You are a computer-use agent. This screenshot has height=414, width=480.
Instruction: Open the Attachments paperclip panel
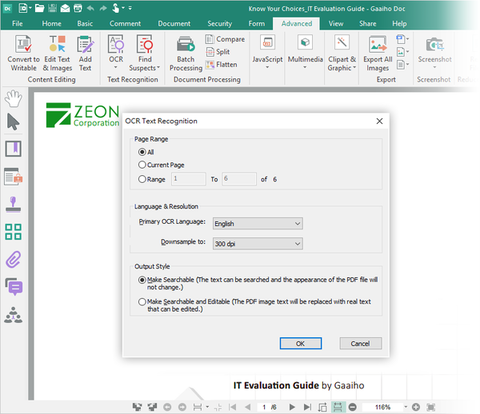click(13, 260)
